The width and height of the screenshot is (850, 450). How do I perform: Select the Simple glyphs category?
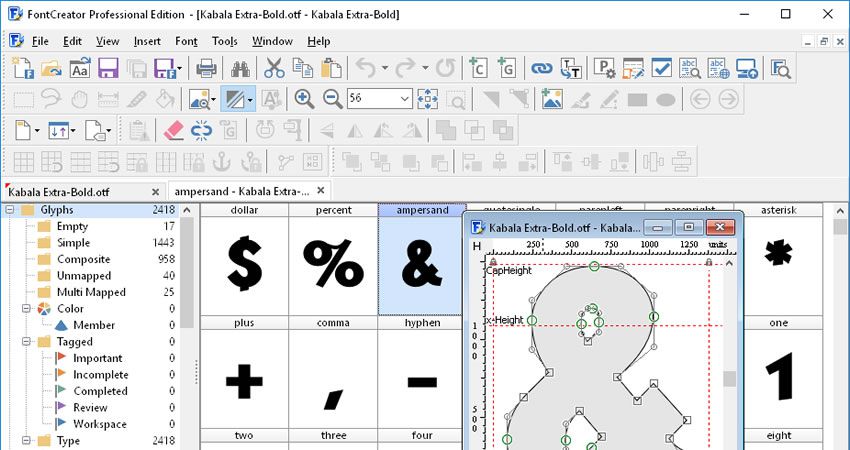click(x=73, y=243)
